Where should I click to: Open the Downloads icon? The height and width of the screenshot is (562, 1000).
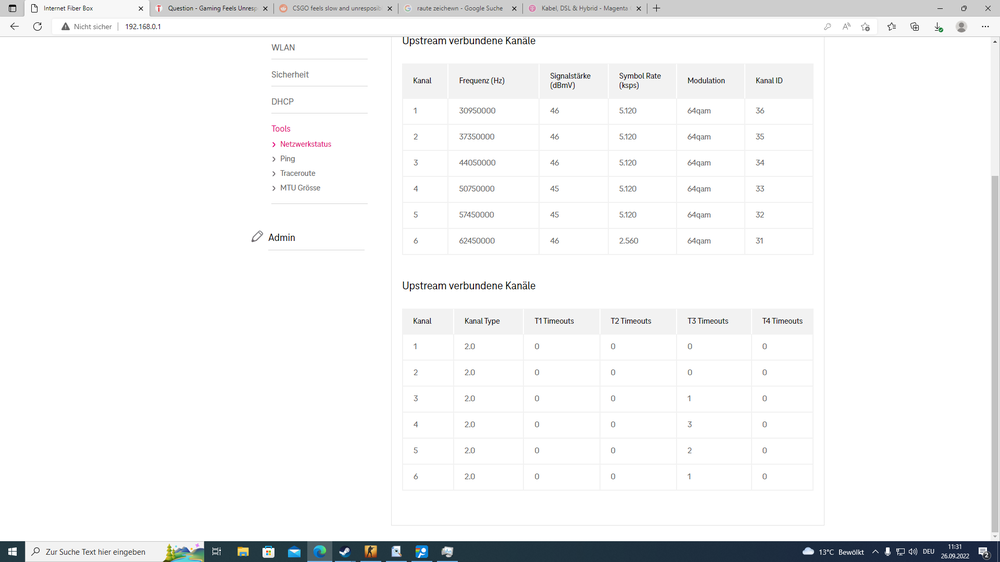[938, 27]
